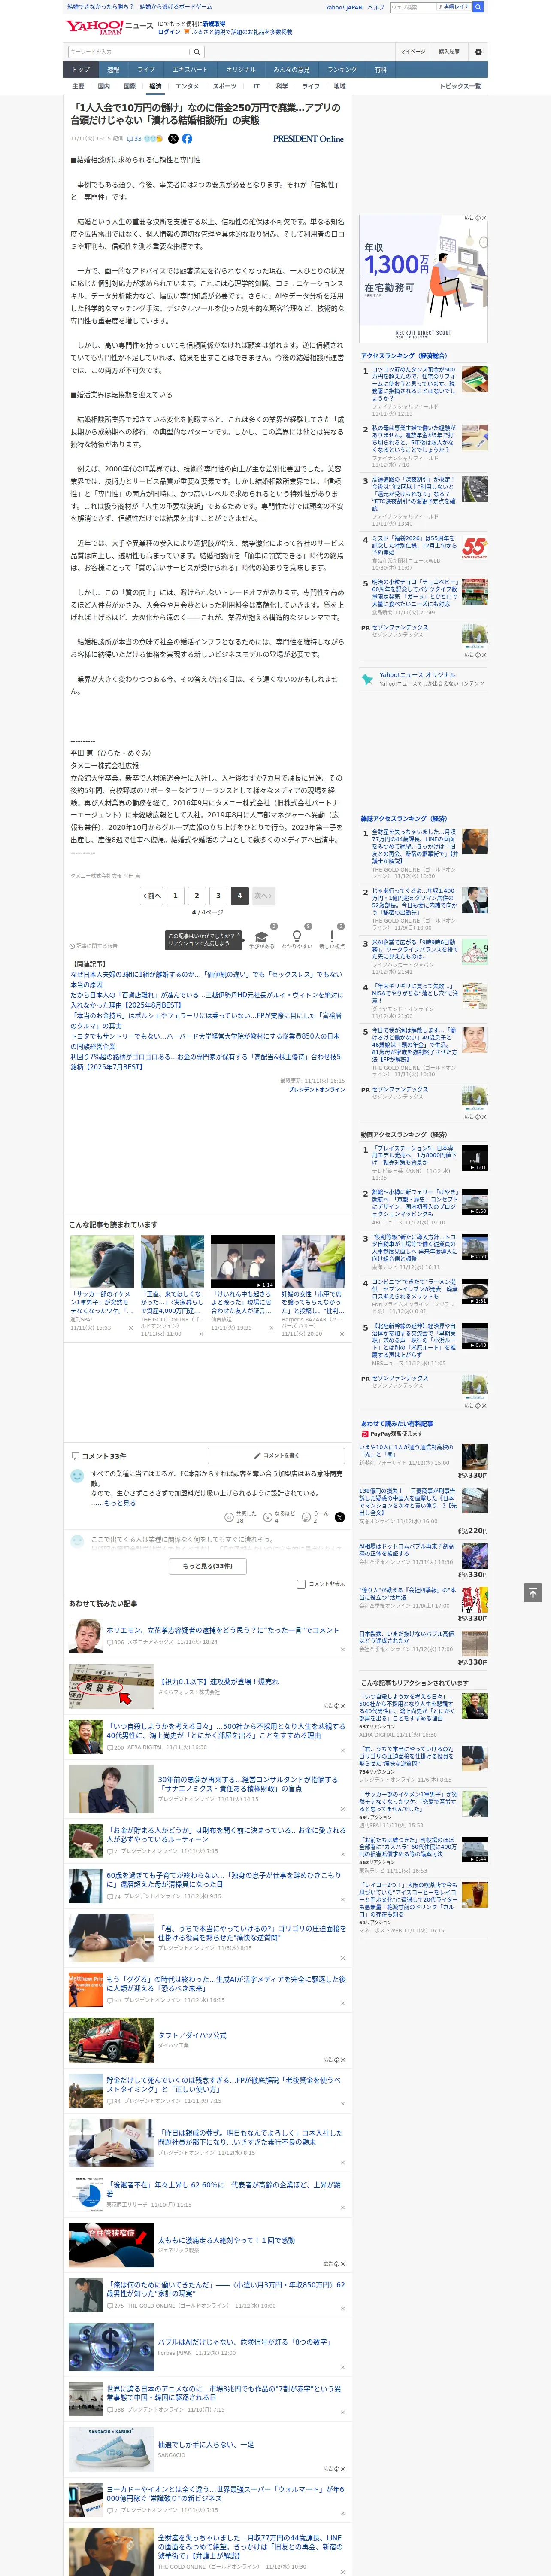Click the 記事に関する報告 report icon
551x2576 pixels.
coord(93,945)
